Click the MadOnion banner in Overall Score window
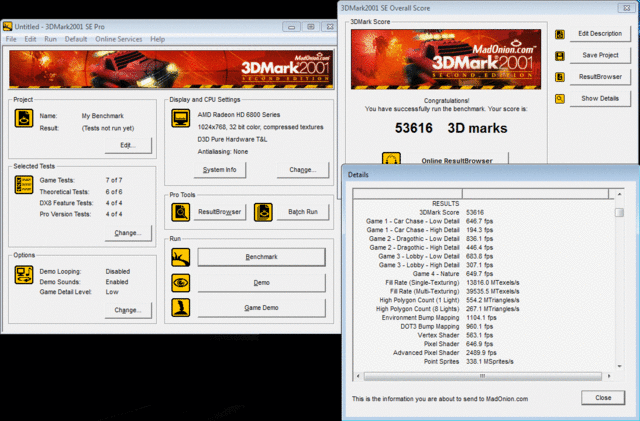The image size is (640, 421). pyautogui.click(x=446, y=59)
